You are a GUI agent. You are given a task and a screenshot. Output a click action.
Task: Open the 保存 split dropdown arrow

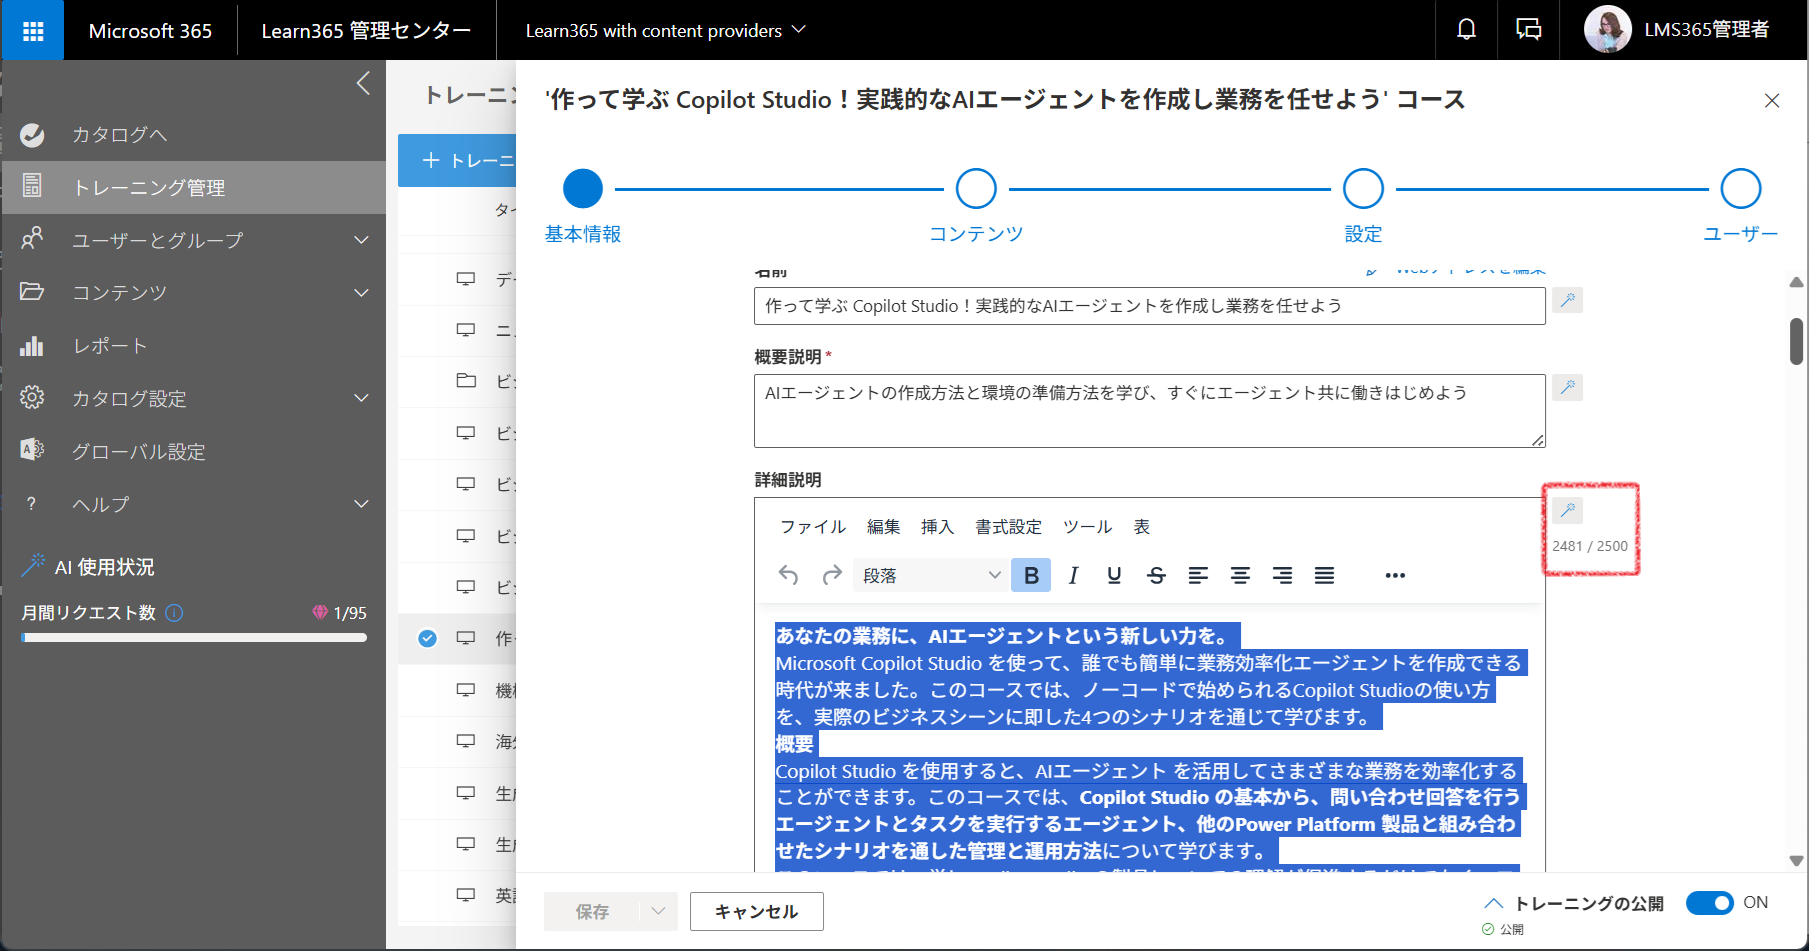click(x=658, y=911)
